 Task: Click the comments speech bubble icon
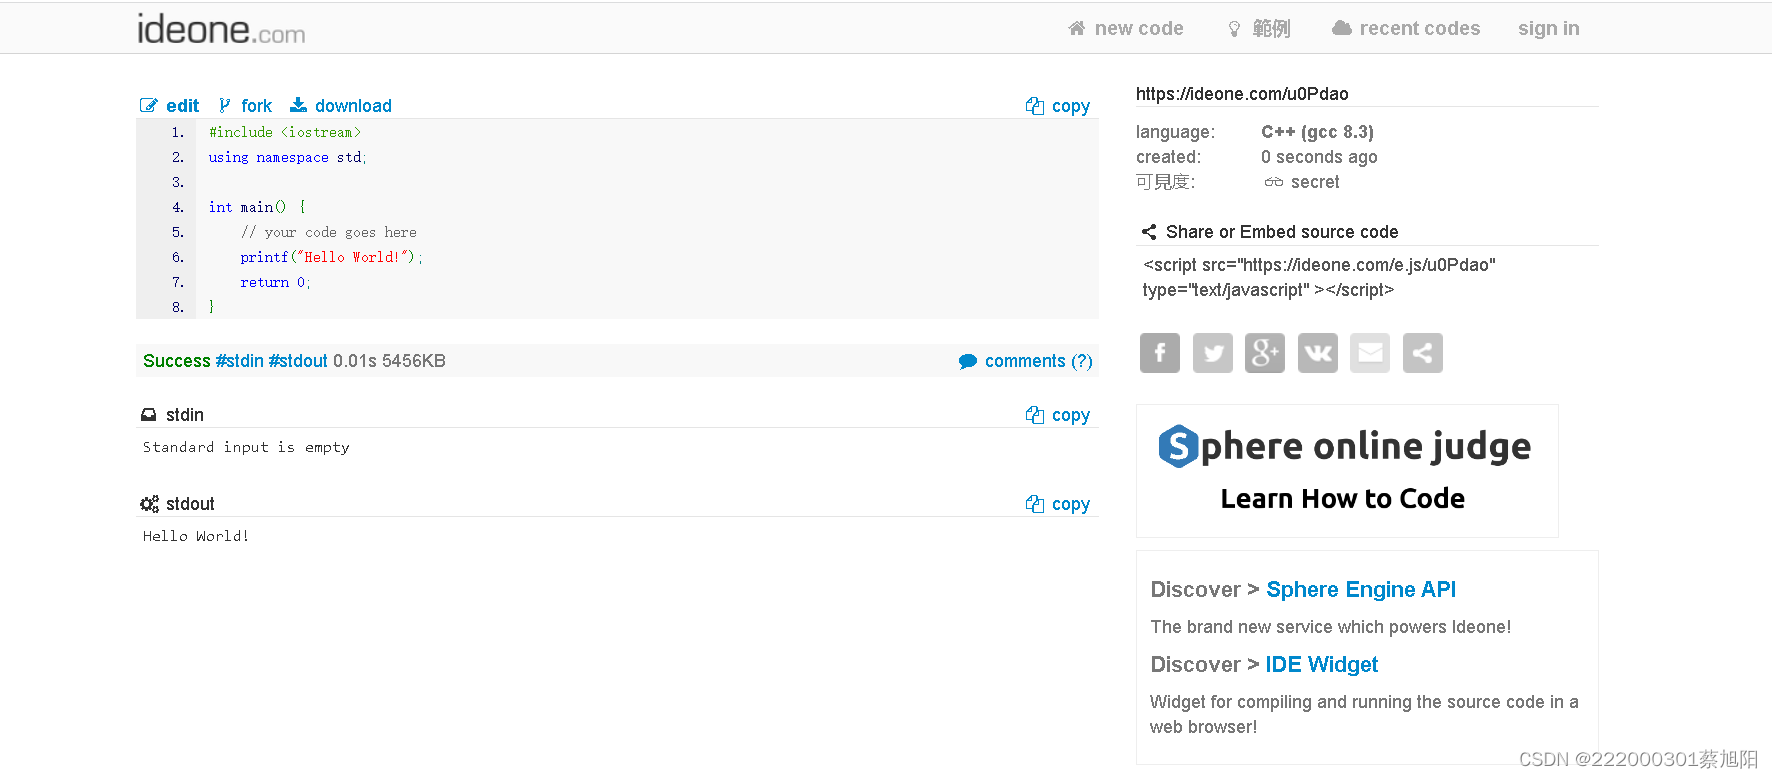(x=967, y=361)
